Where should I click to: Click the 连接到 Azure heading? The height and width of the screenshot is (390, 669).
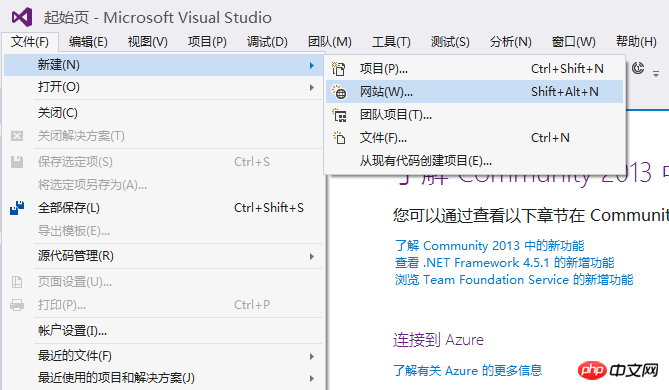coord(438,340)
